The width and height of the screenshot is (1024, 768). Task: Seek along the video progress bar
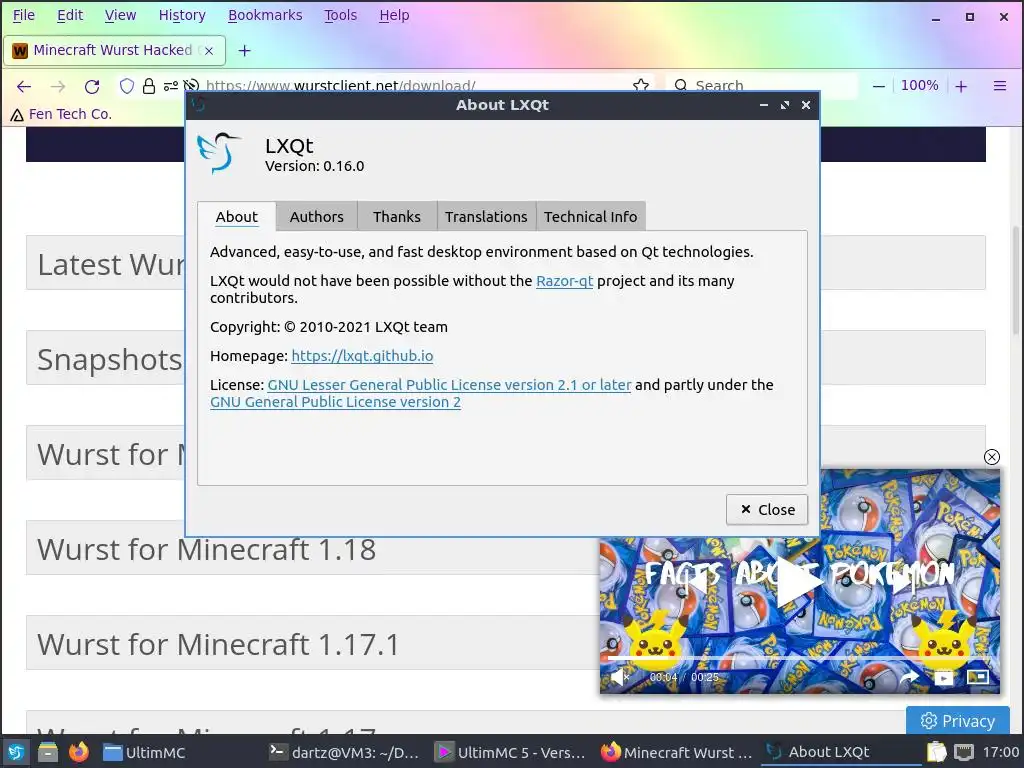click(x=799, y=658)
